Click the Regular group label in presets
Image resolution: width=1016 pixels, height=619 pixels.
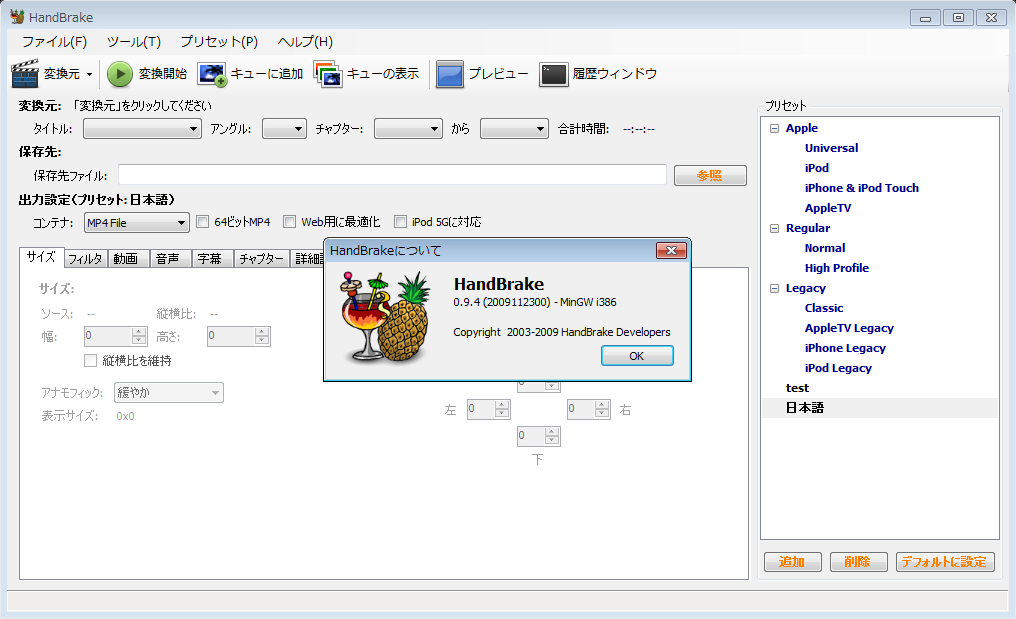point(807,228)
